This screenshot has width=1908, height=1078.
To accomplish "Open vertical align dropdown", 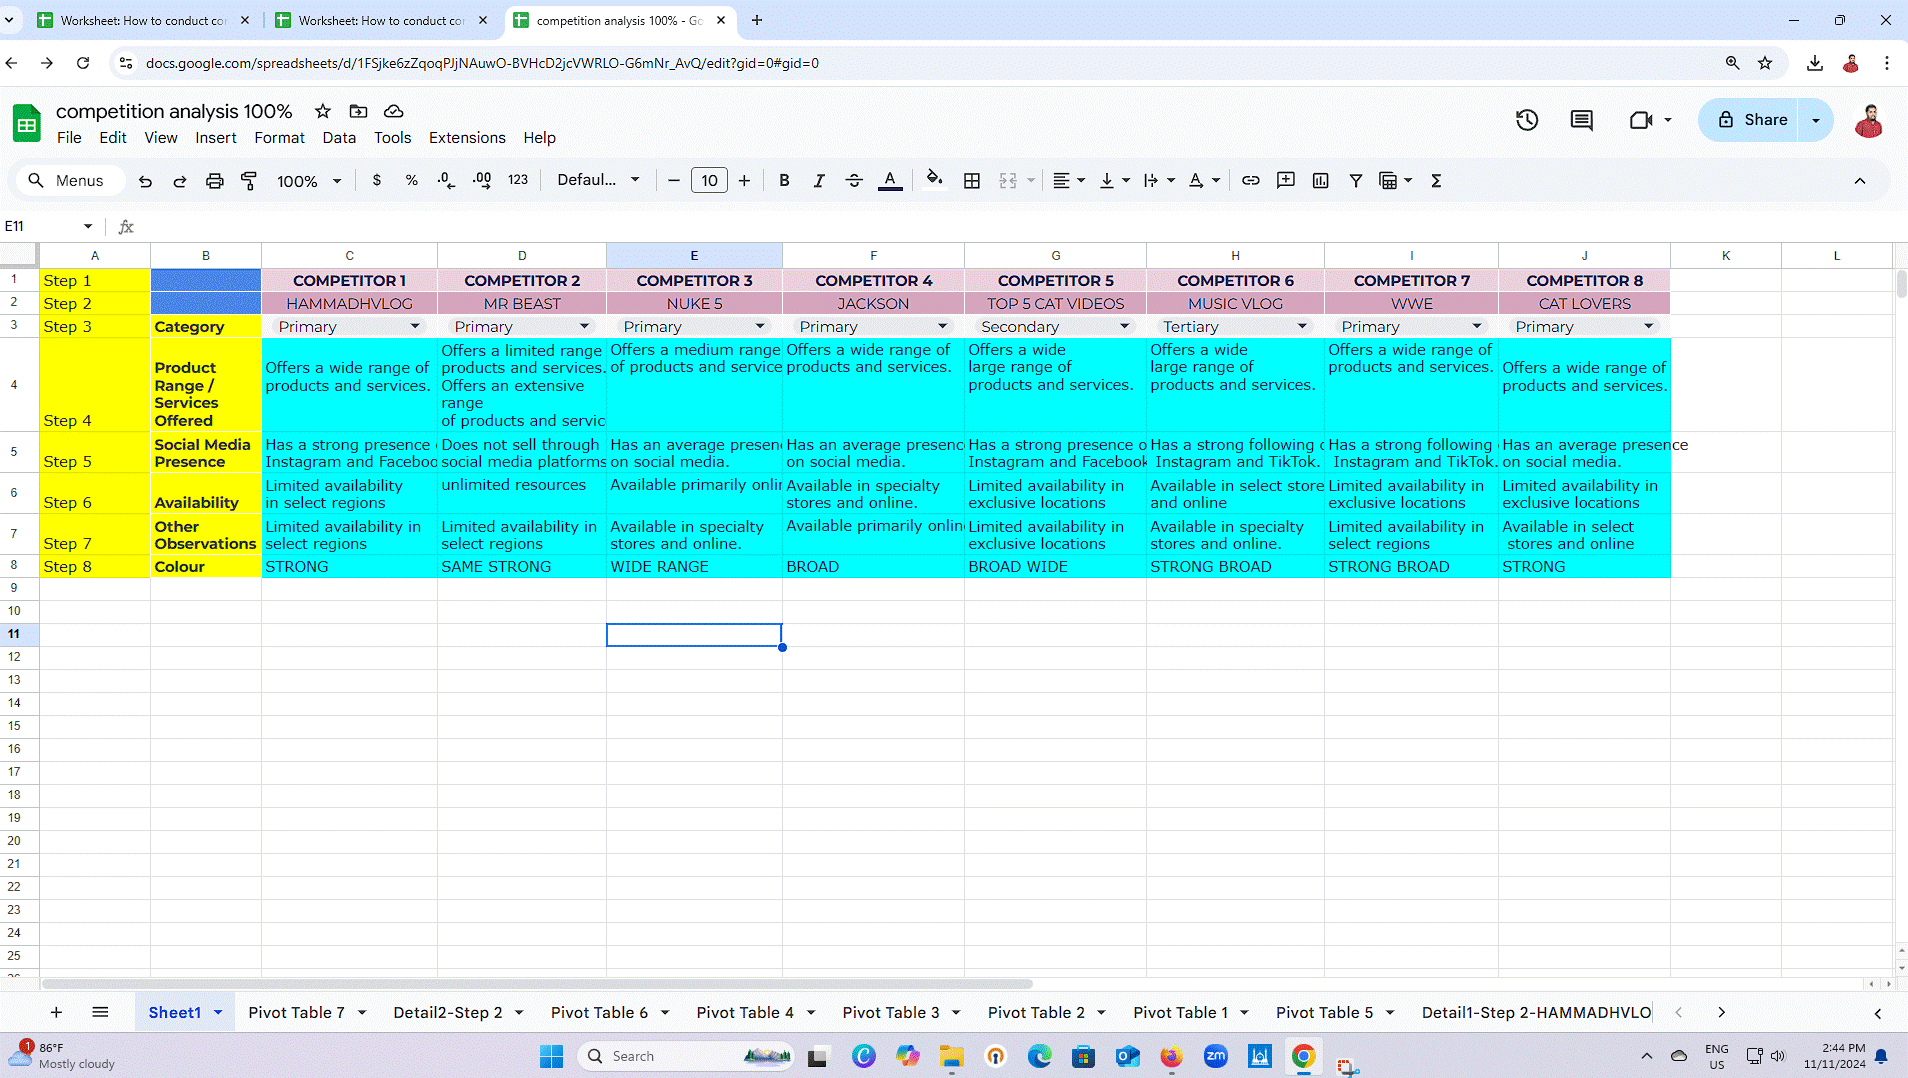I will (x=1114, y=181).
